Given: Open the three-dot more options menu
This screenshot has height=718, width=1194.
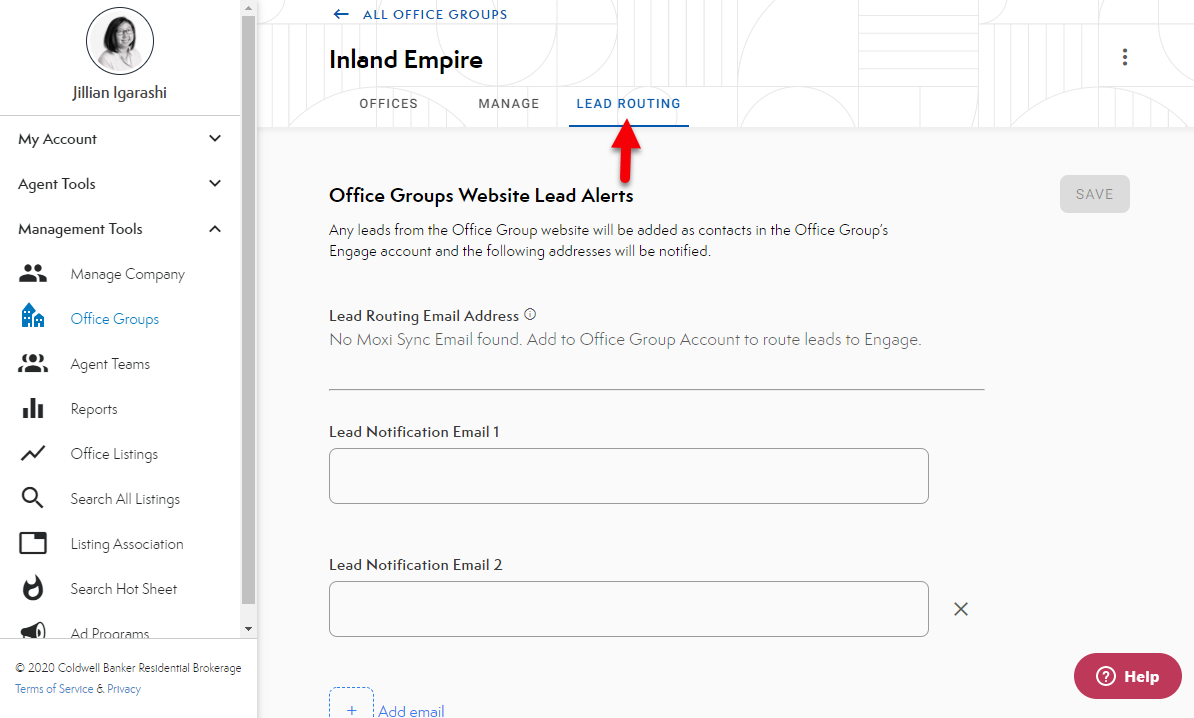Looking at the screenshot, I should click(x=1125, y=57).
